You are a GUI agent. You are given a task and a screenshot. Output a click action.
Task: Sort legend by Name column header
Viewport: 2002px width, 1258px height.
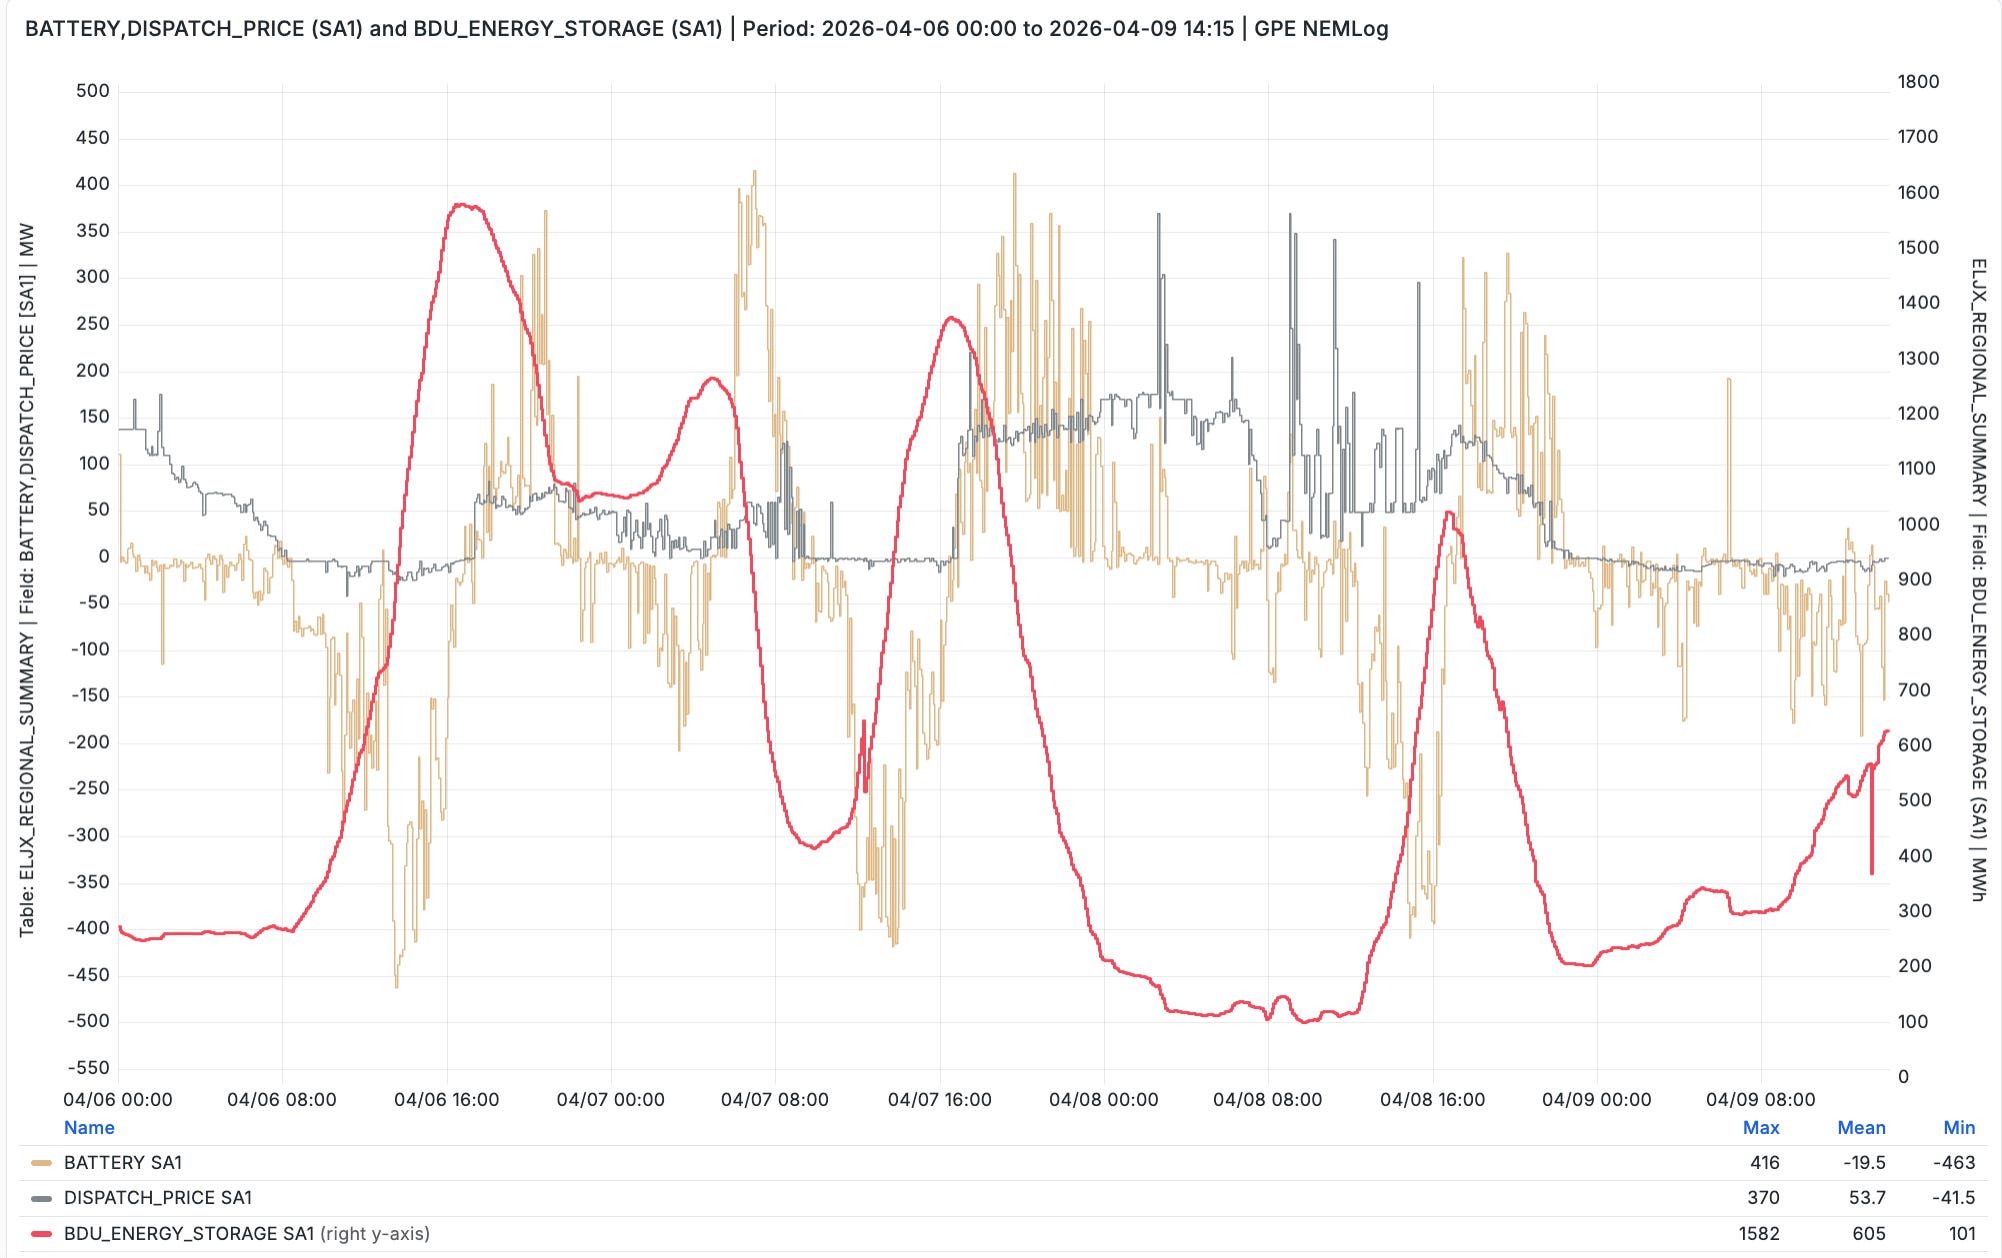point(89,1128)
